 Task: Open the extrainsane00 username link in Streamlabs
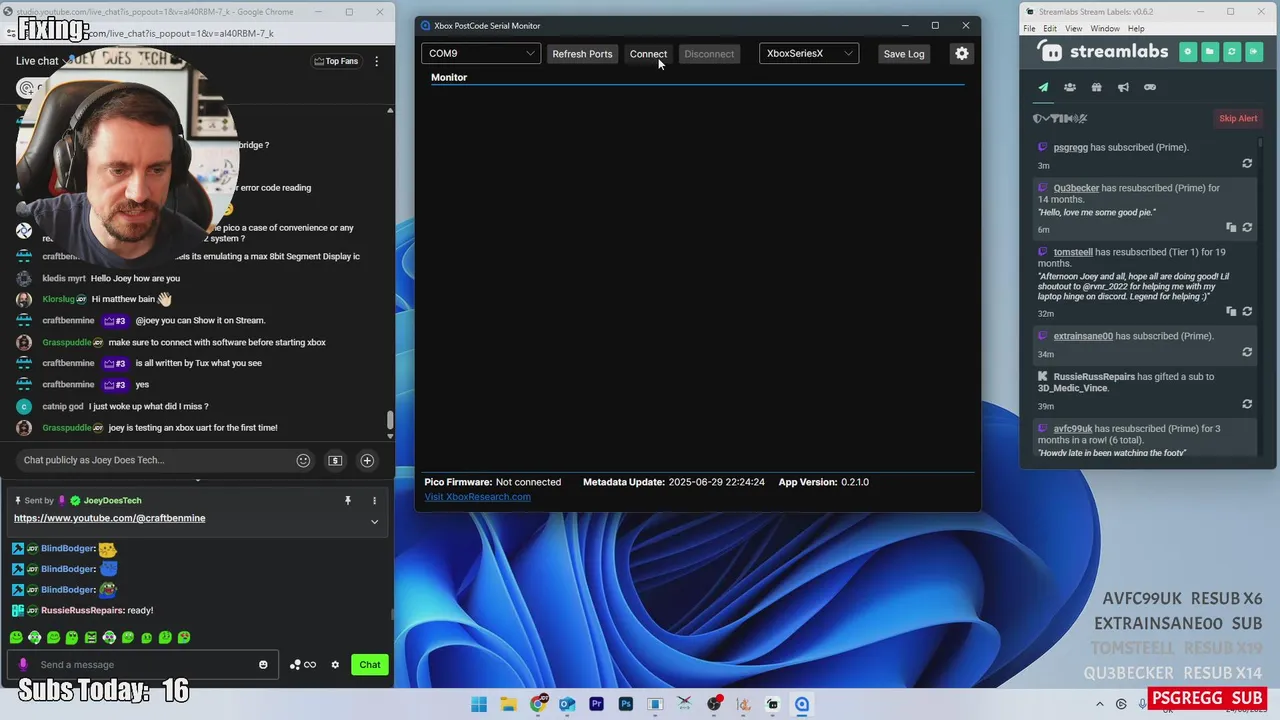(1083, 336)
